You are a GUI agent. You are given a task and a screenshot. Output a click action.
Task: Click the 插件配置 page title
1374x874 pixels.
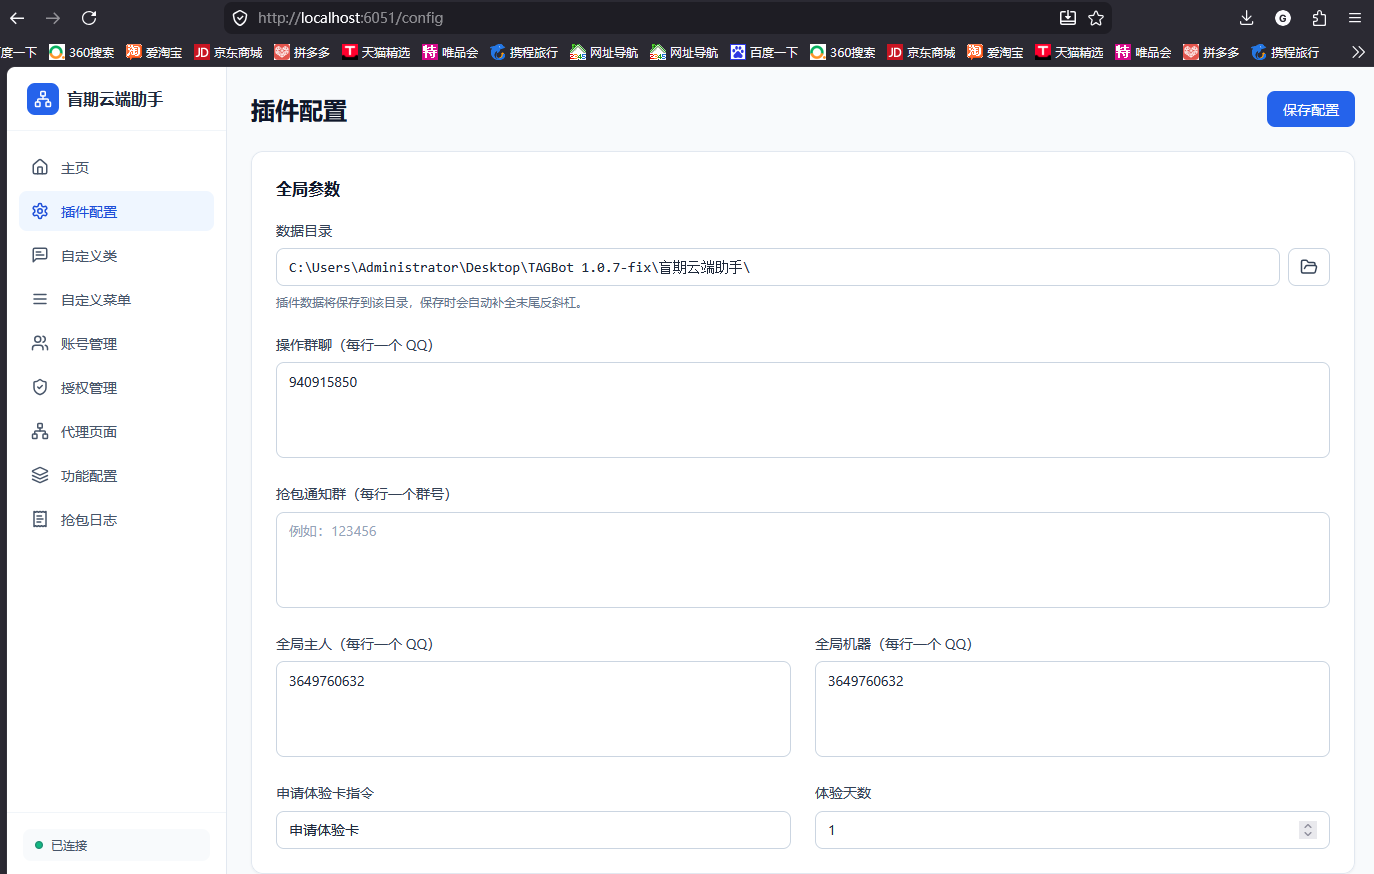[299, 111]
